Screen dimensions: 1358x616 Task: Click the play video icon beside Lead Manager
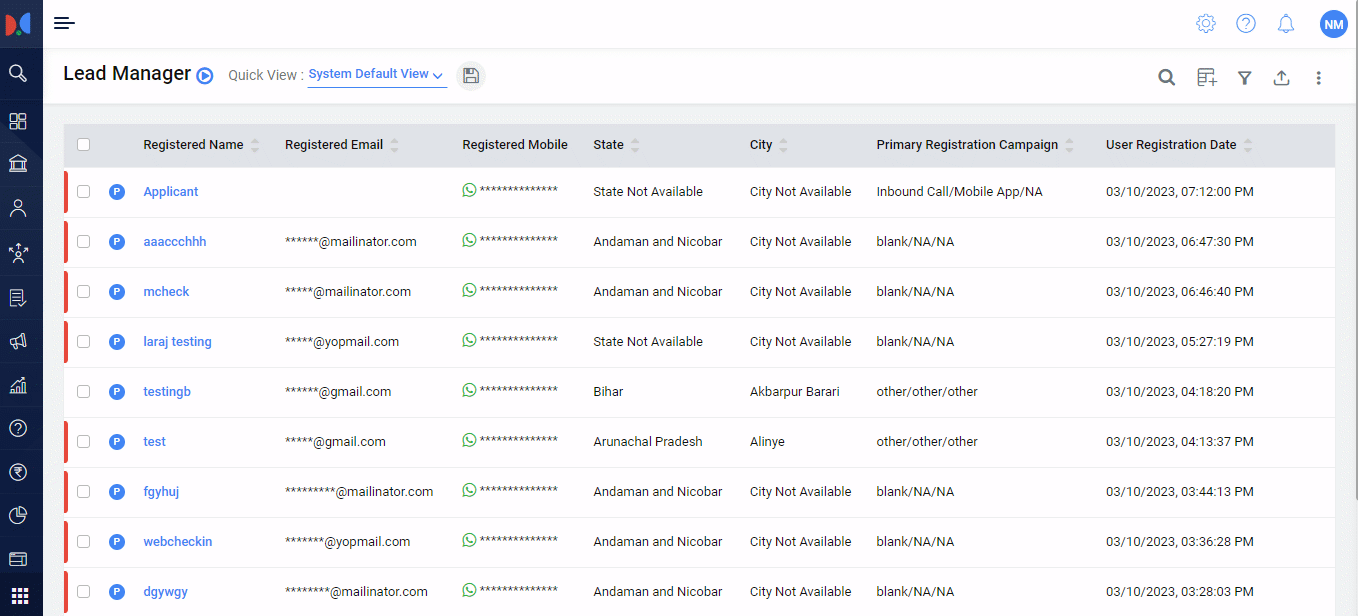[205, 75]
